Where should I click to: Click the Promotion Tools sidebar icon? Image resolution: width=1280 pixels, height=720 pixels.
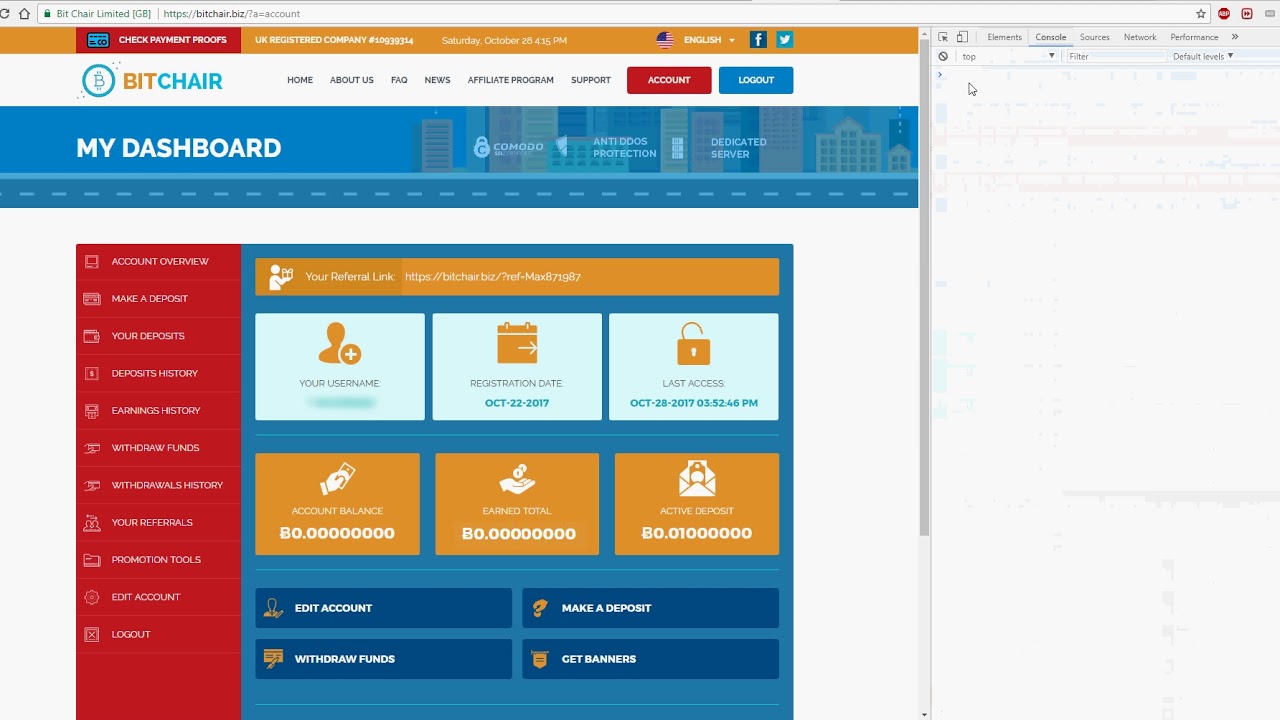[x=92, y=560]
